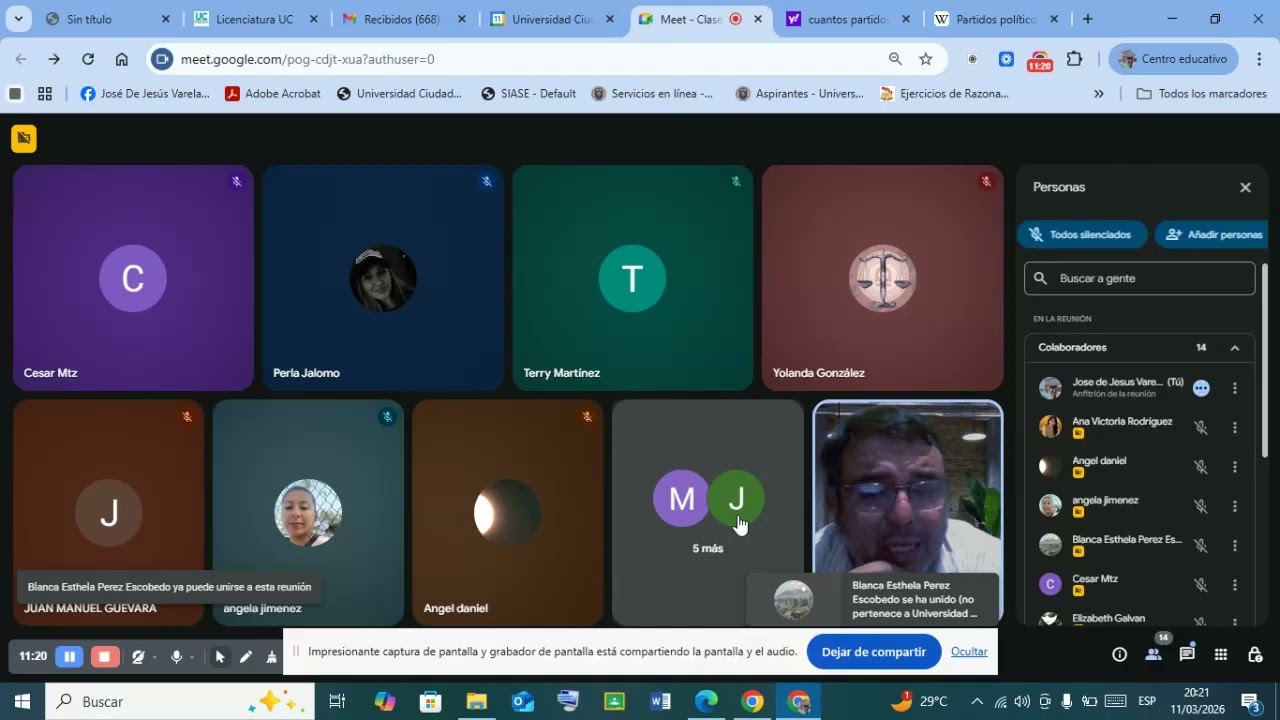Bookmark this page with star icon
This screenshot has height=720, width=1280.
tap(926, 59)
